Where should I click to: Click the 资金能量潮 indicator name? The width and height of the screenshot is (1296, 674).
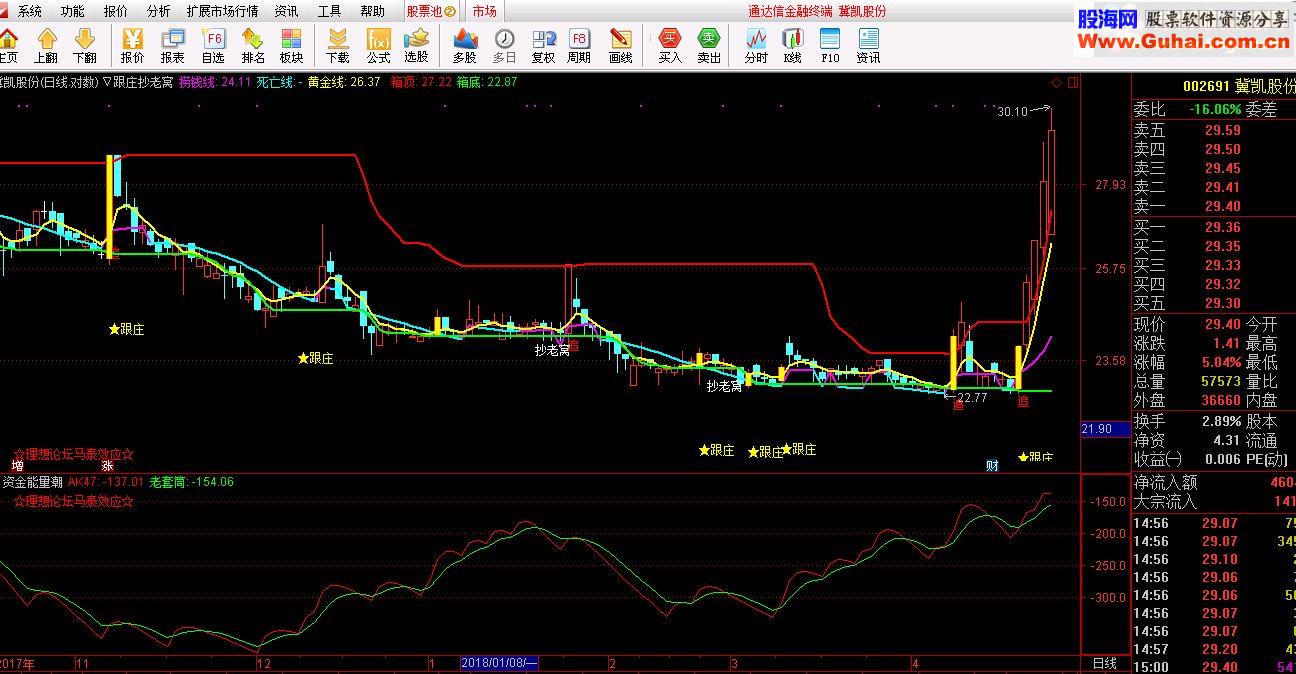tap(32, 482)
